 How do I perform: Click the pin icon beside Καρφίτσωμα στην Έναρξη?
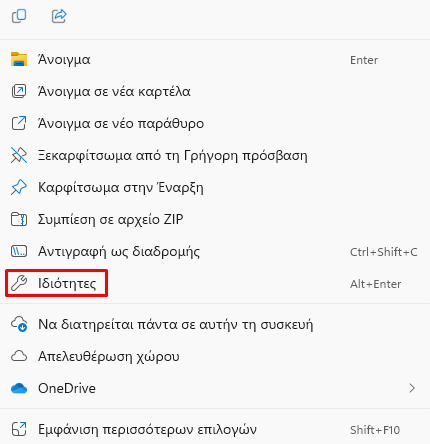(x=19, y=187)
